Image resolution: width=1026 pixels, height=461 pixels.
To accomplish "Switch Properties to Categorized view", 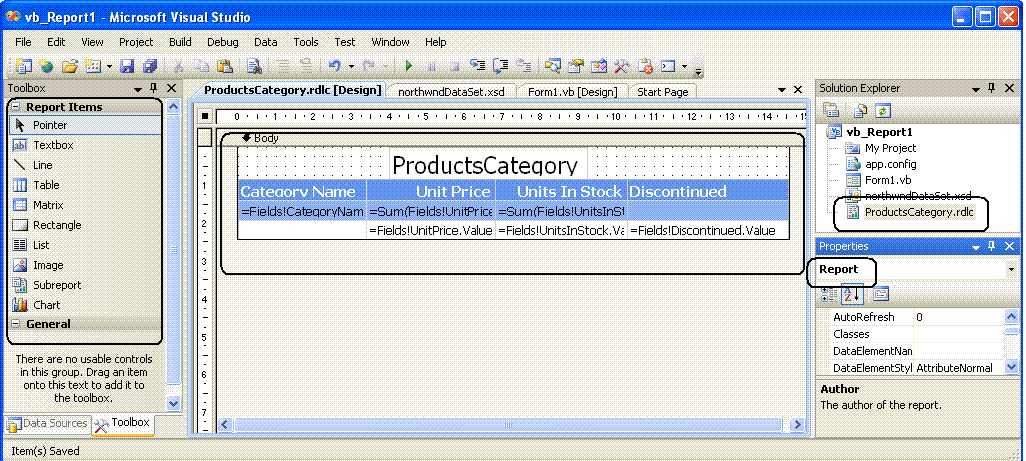I will point(829,294).
